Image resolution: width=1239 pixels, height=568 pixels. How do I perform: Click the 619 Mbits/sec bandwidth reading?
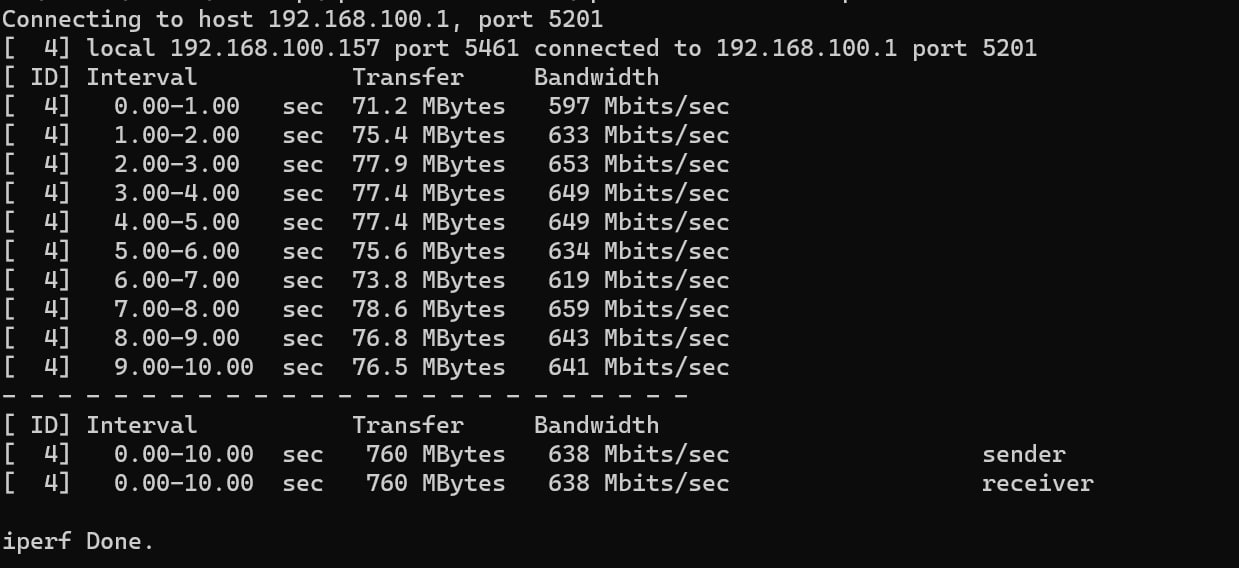[x=638, y=280]
